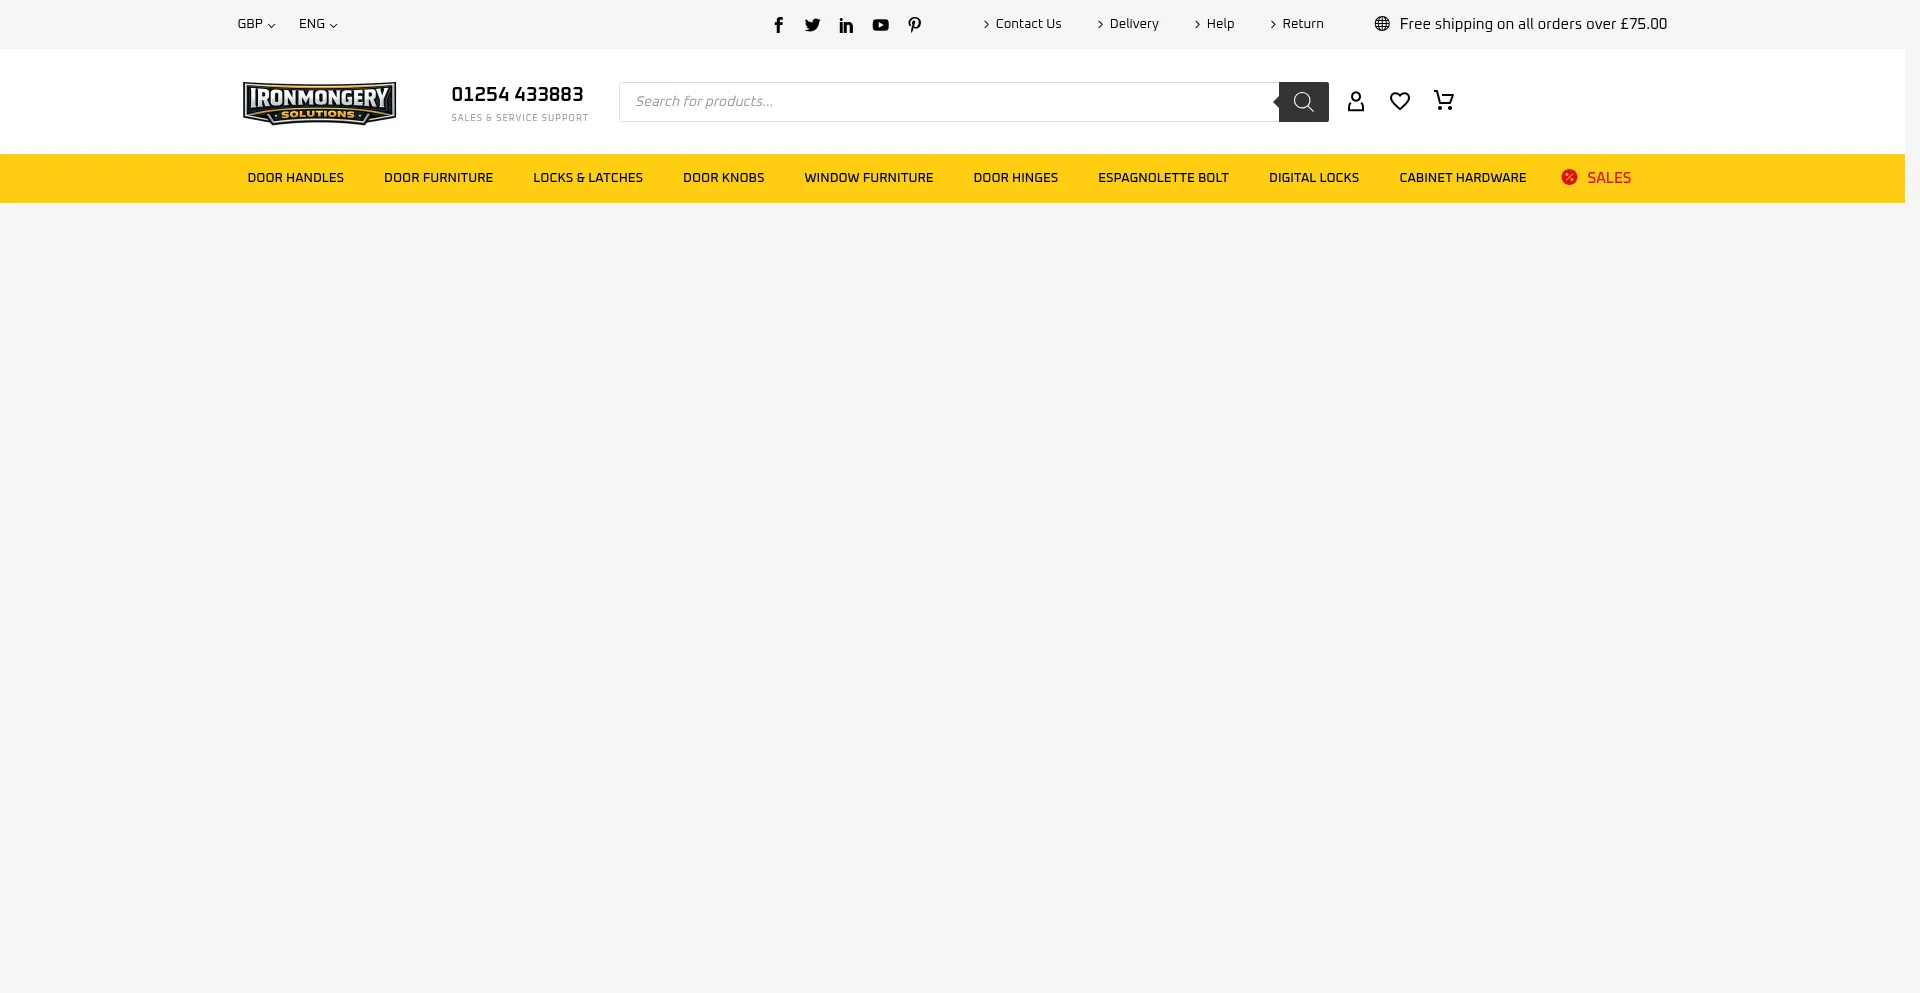Go home via Ironmongery Solutions logo

319,103
